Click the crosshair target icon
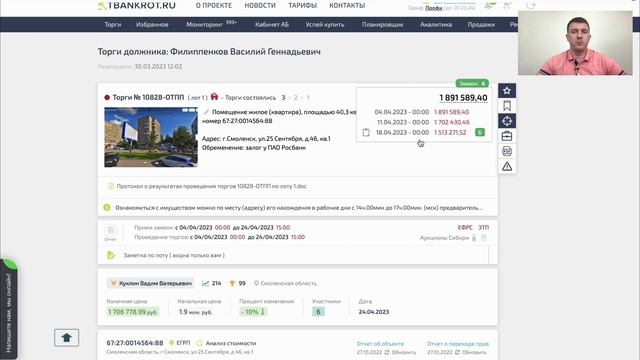 [x=507, y=121]
